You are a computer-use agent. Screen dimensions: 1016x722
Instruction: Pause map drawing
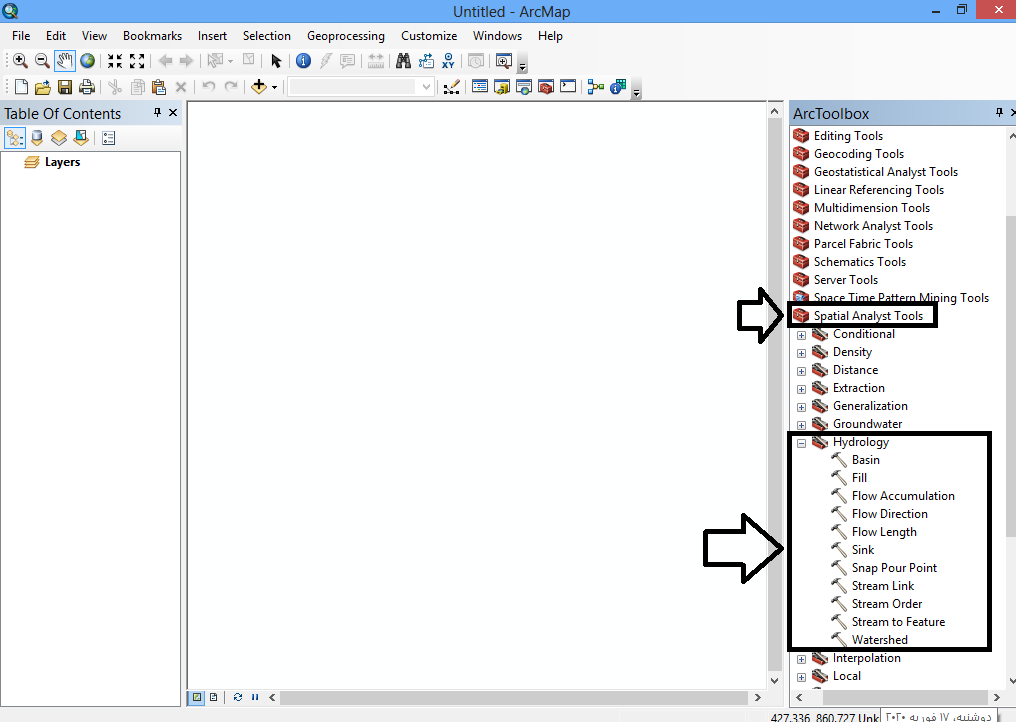coord(255,697)
